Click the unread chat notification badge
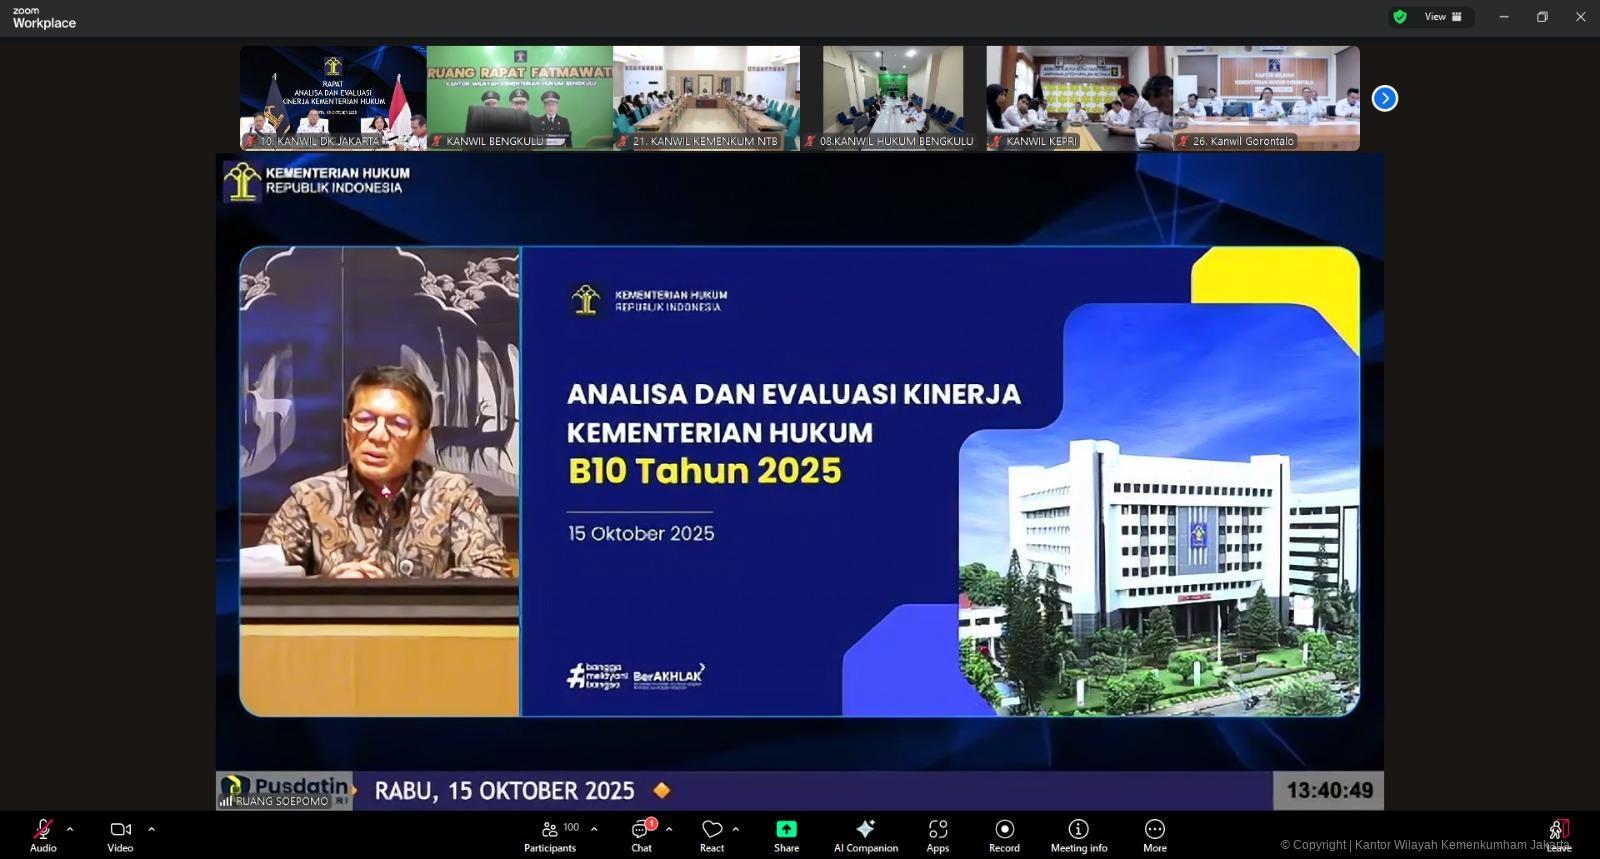Viewport: 1600px width, 859px height. point(651,823)
